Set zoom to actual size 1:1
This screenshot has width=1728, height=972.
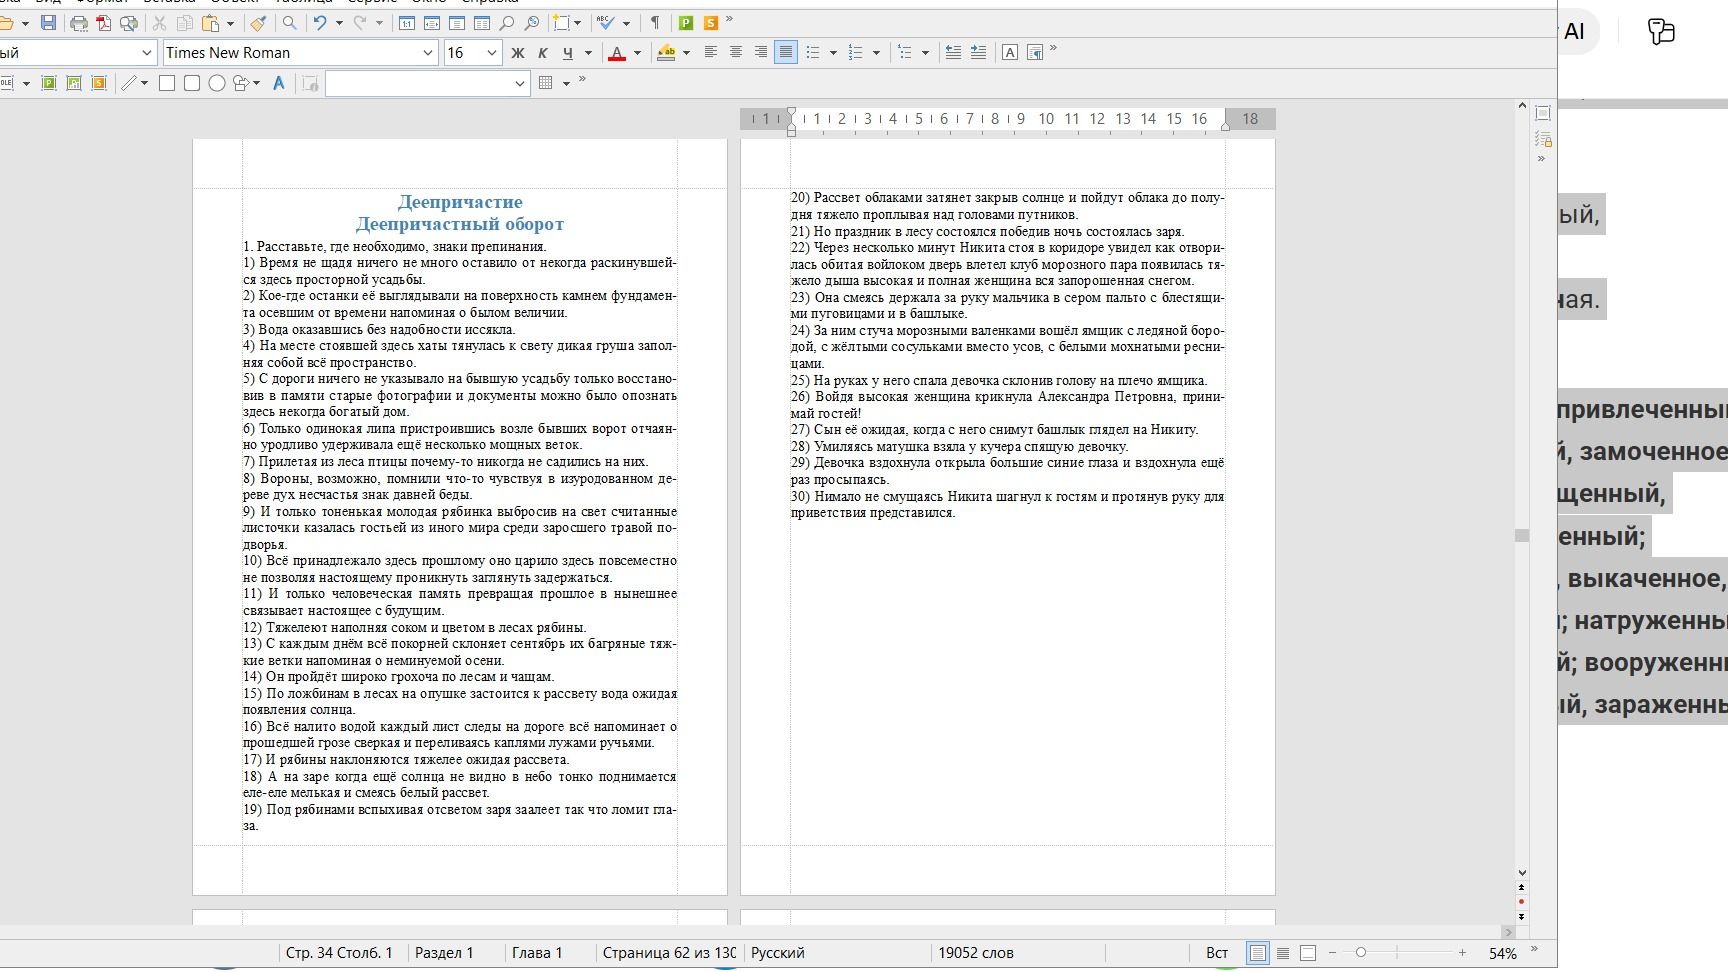tap(407, 22)
